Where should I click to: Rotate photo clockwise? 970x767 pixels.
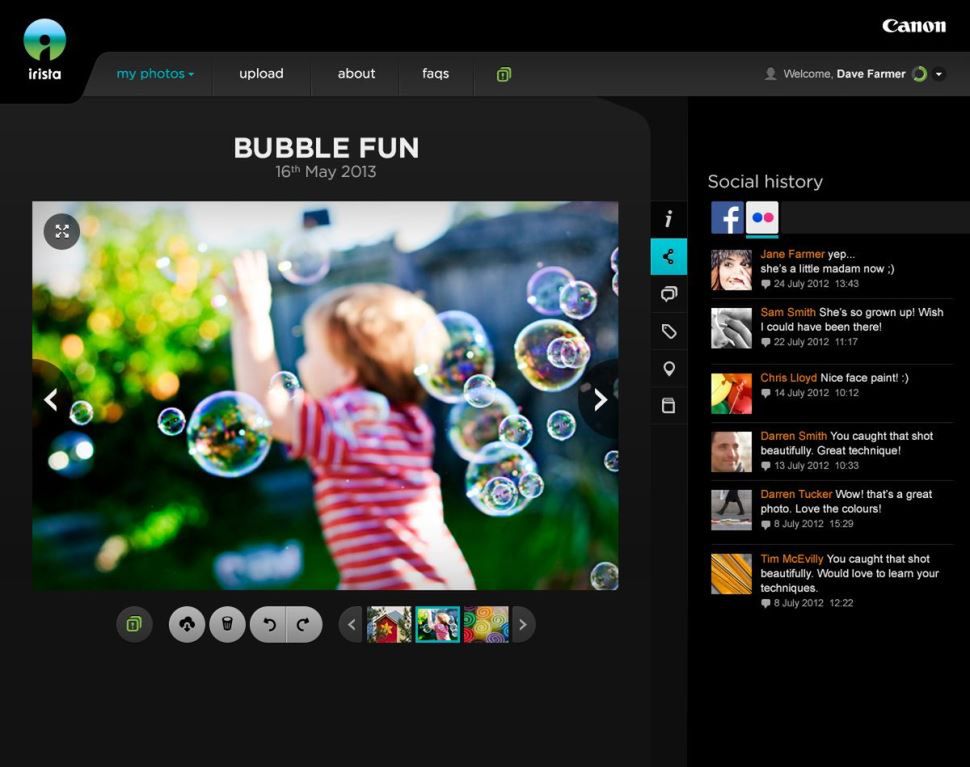coord(304,625)
